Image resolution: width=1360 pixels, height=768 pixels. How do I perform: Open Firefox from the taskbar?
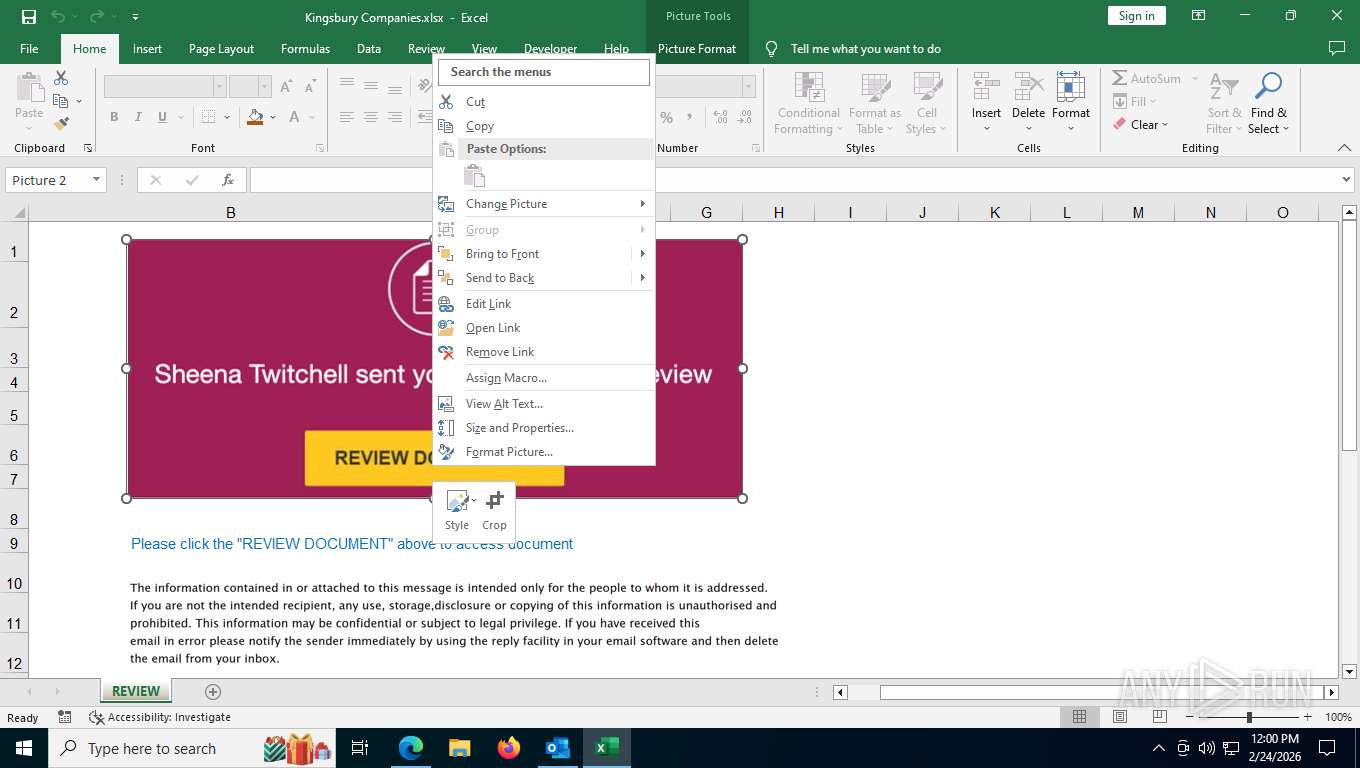coord(509,748)
